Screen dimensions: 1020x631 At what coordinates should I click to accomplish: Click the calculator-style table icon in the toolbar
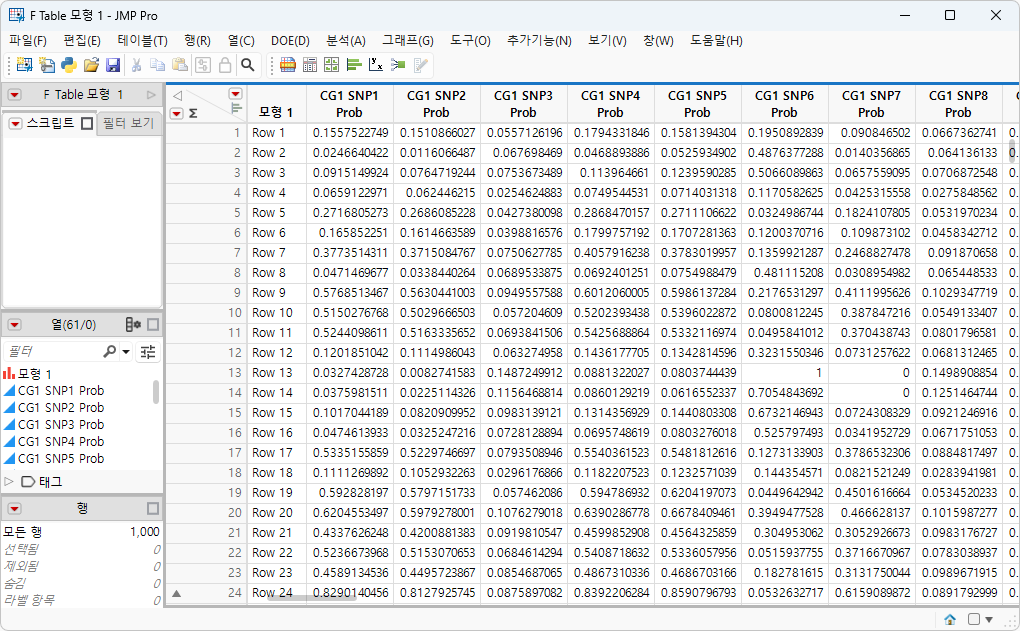click(x=310, y=64)
